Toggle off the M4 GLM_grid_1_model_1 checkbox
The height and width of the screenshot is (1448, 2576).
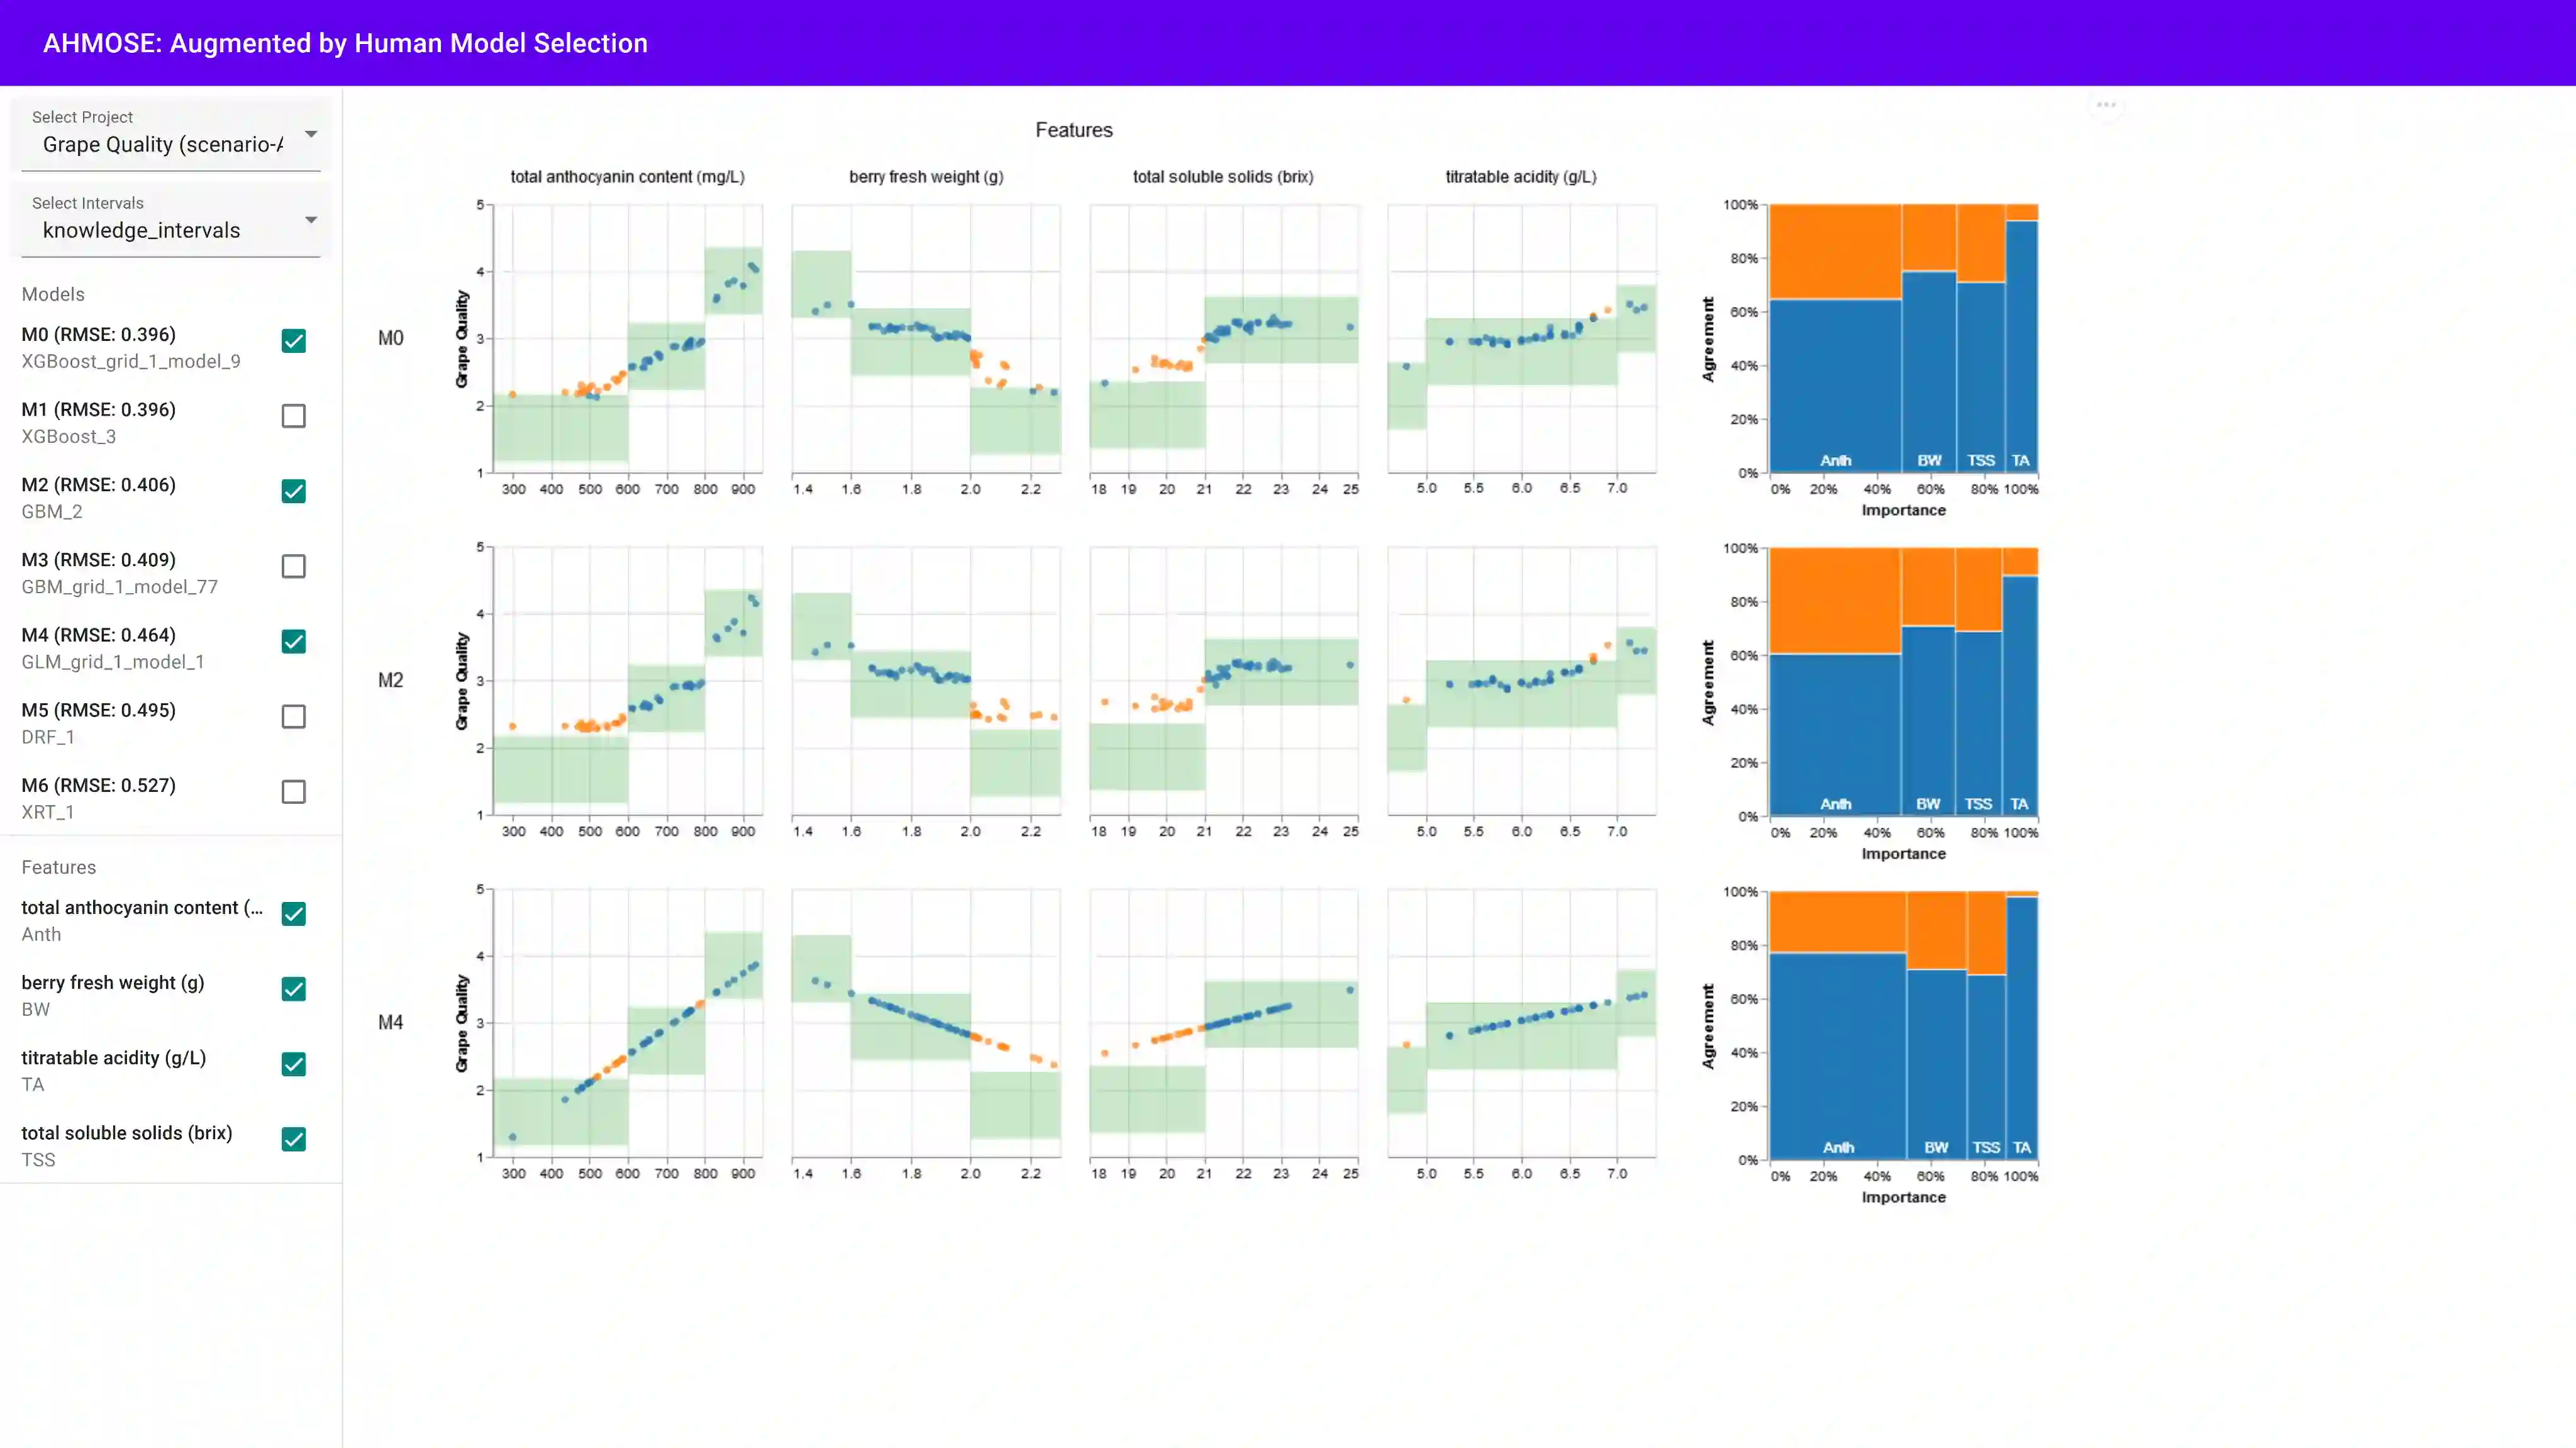click(x=293, y=641)
